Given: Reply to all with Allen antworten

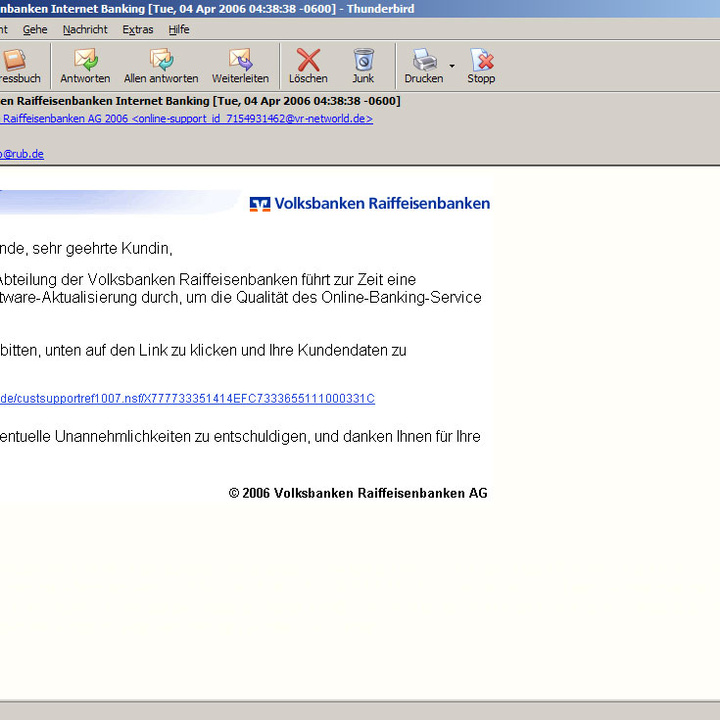Looking at the screenshot, I should (161, 66).
